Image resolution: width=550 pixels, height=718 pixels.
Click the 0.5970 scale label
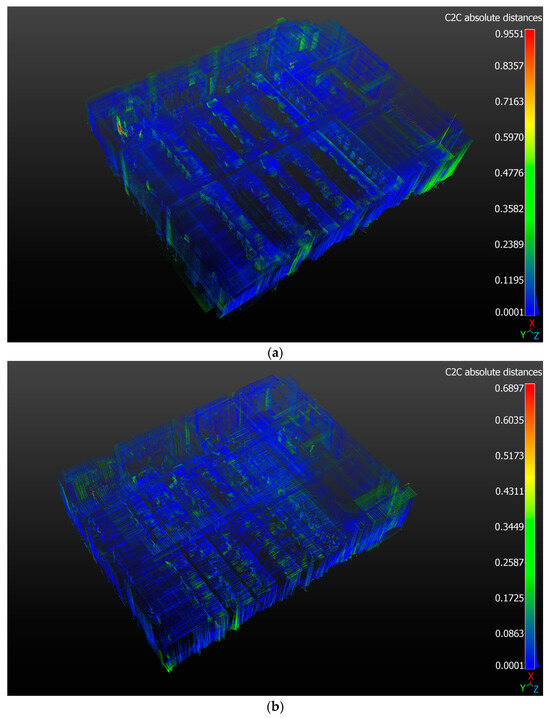(509, 137)
